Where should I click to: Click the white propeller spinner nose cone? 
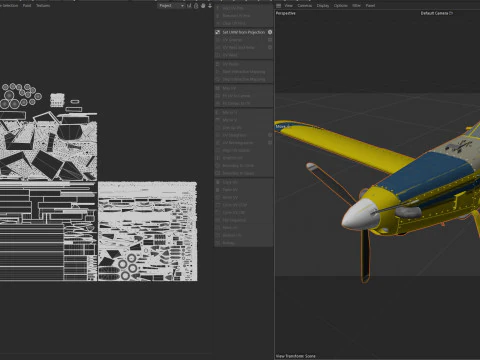pos(360,215)
